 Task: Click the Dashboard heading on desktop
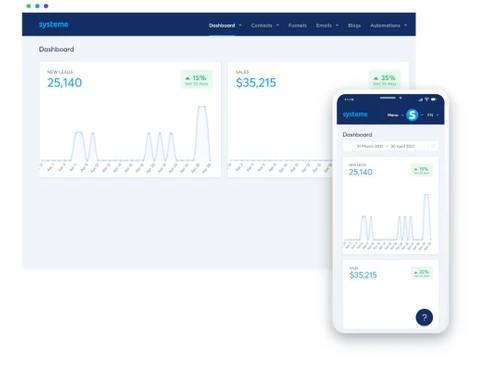click(x=56, y=49)
